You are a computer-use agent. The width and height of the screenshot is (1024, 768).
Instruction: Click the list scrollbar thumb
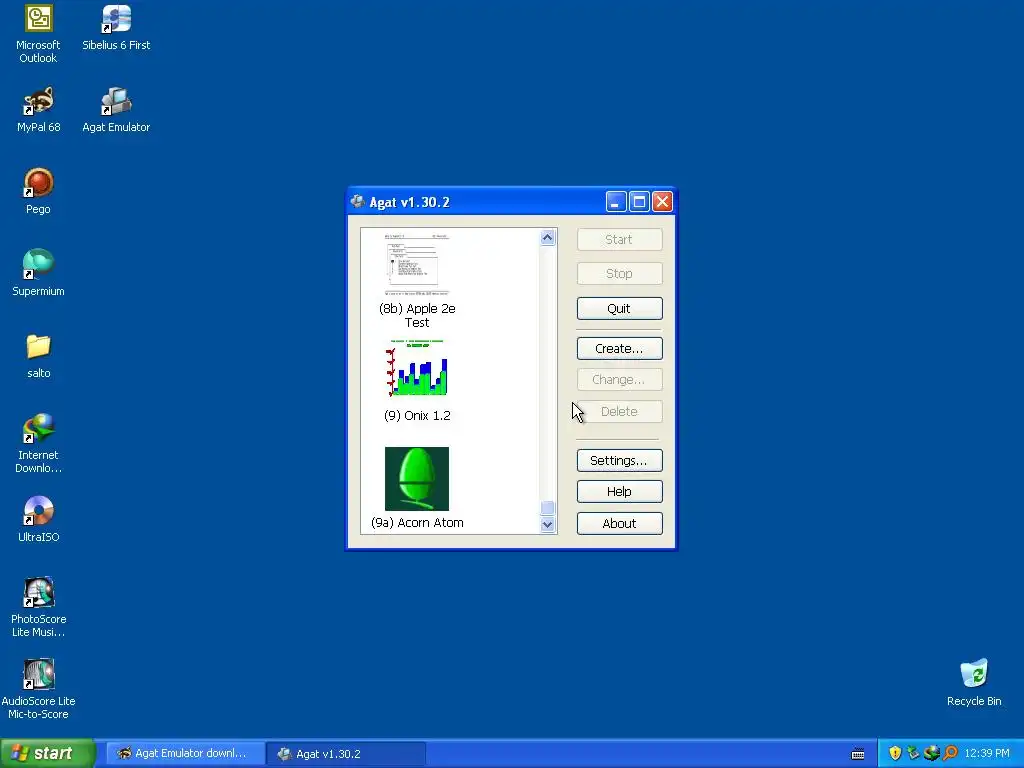[x=547, y=508]
